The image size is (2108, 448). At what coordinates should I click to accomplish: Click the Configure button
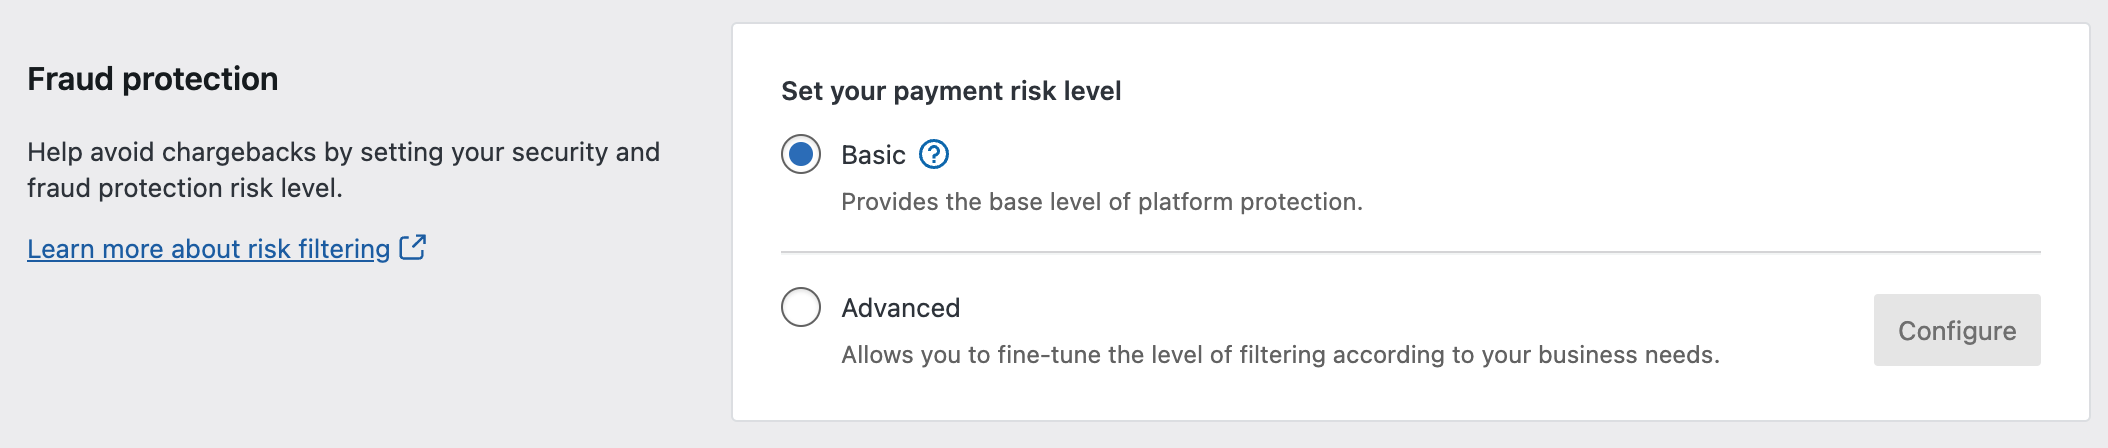[1956, 330]
